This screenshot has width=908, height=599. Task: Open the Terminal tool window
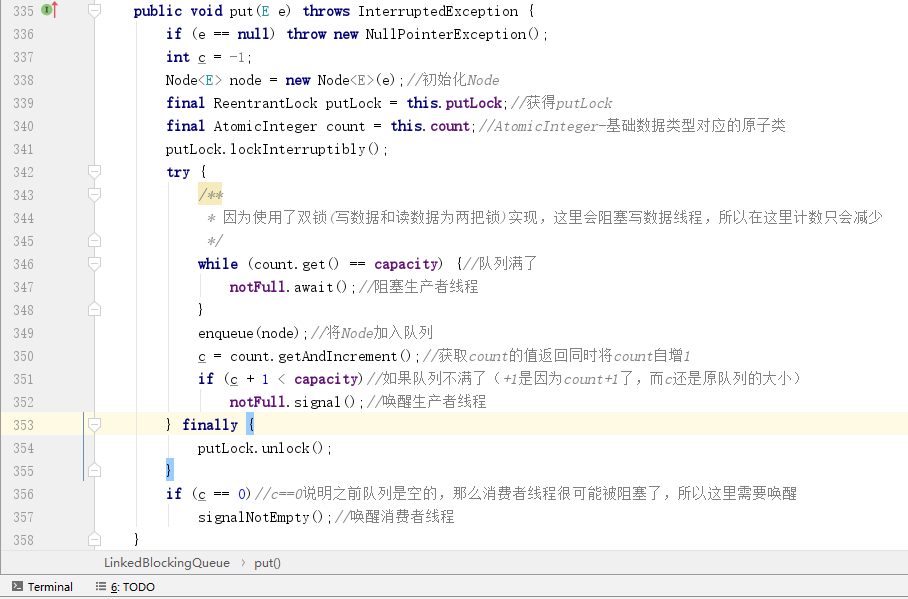pyautogui.click(x=42, y=587)
